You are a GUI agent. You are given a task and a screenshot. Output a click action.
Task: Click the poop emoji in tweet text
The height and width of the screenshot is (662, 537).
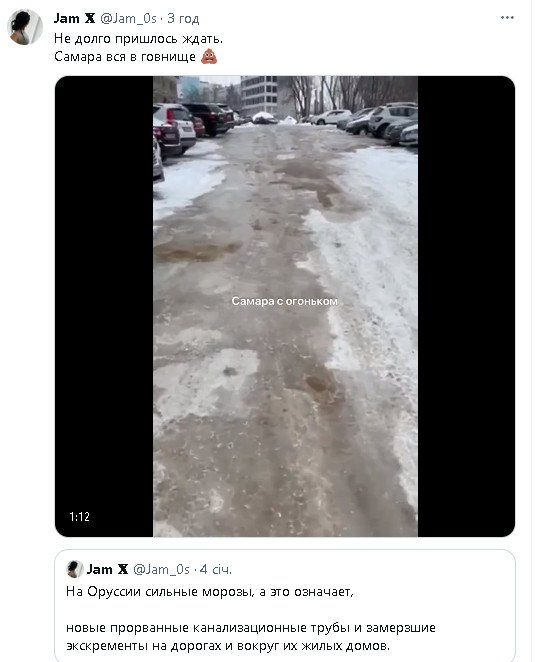(x=209, y=56)
